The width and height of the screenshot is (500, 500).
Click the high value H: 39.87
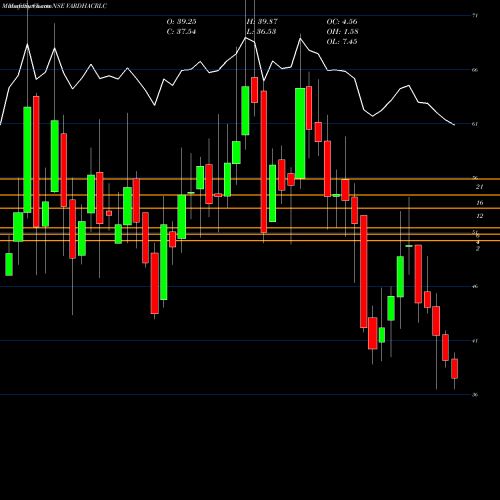(x=262, y=22)
